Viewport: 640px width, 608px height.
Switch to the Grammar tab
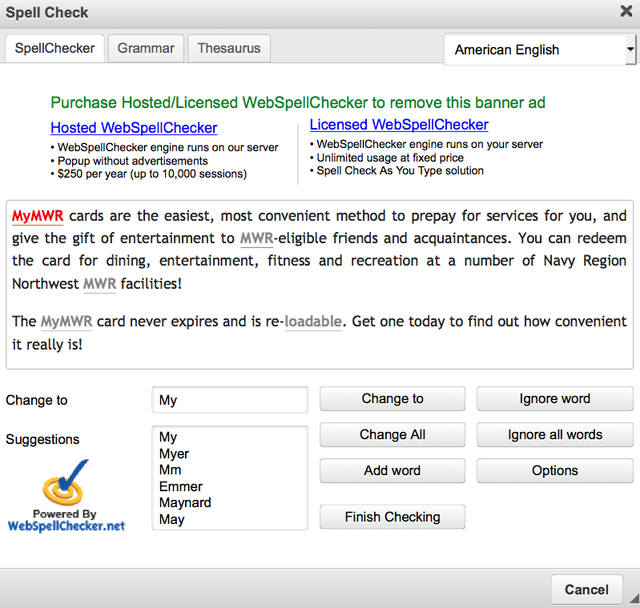click(x=146, y=48)
